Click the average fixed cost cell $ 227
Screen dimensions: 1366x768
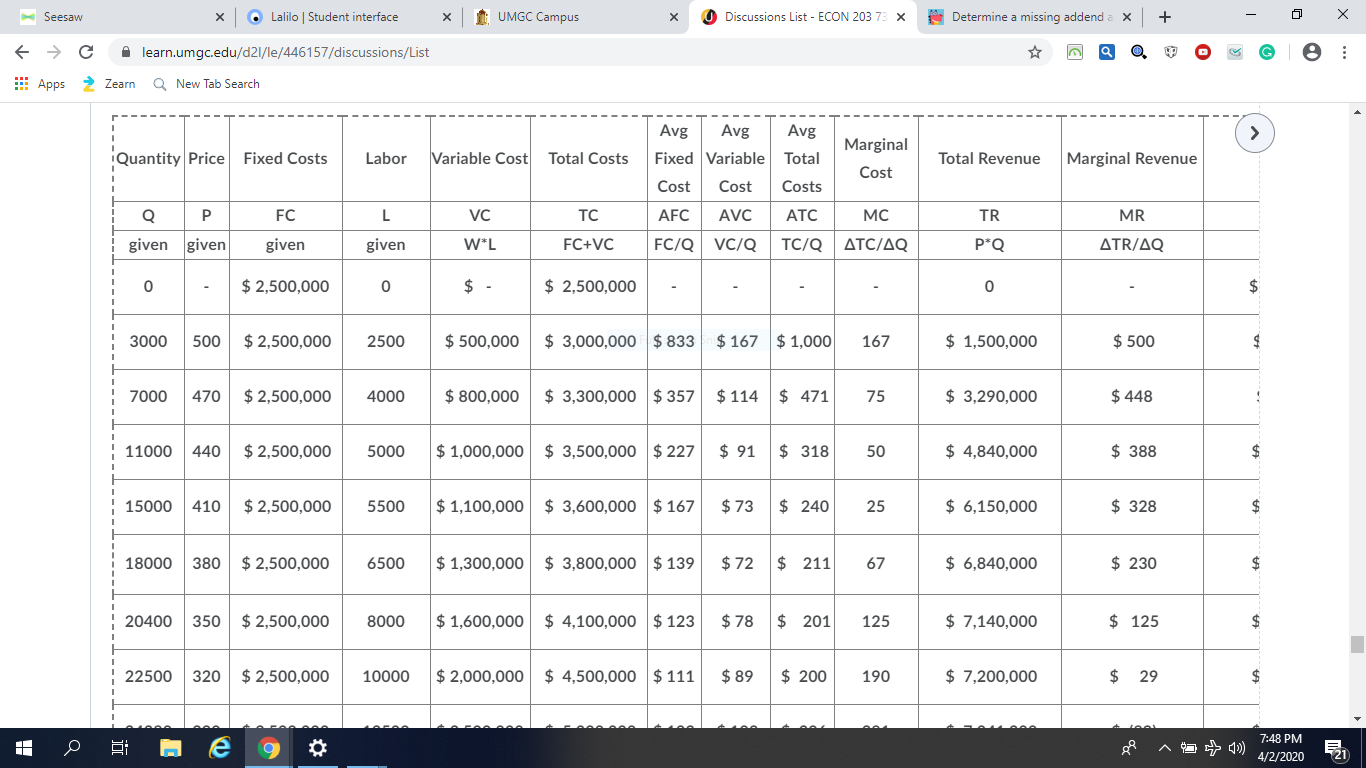coord(674,451)
